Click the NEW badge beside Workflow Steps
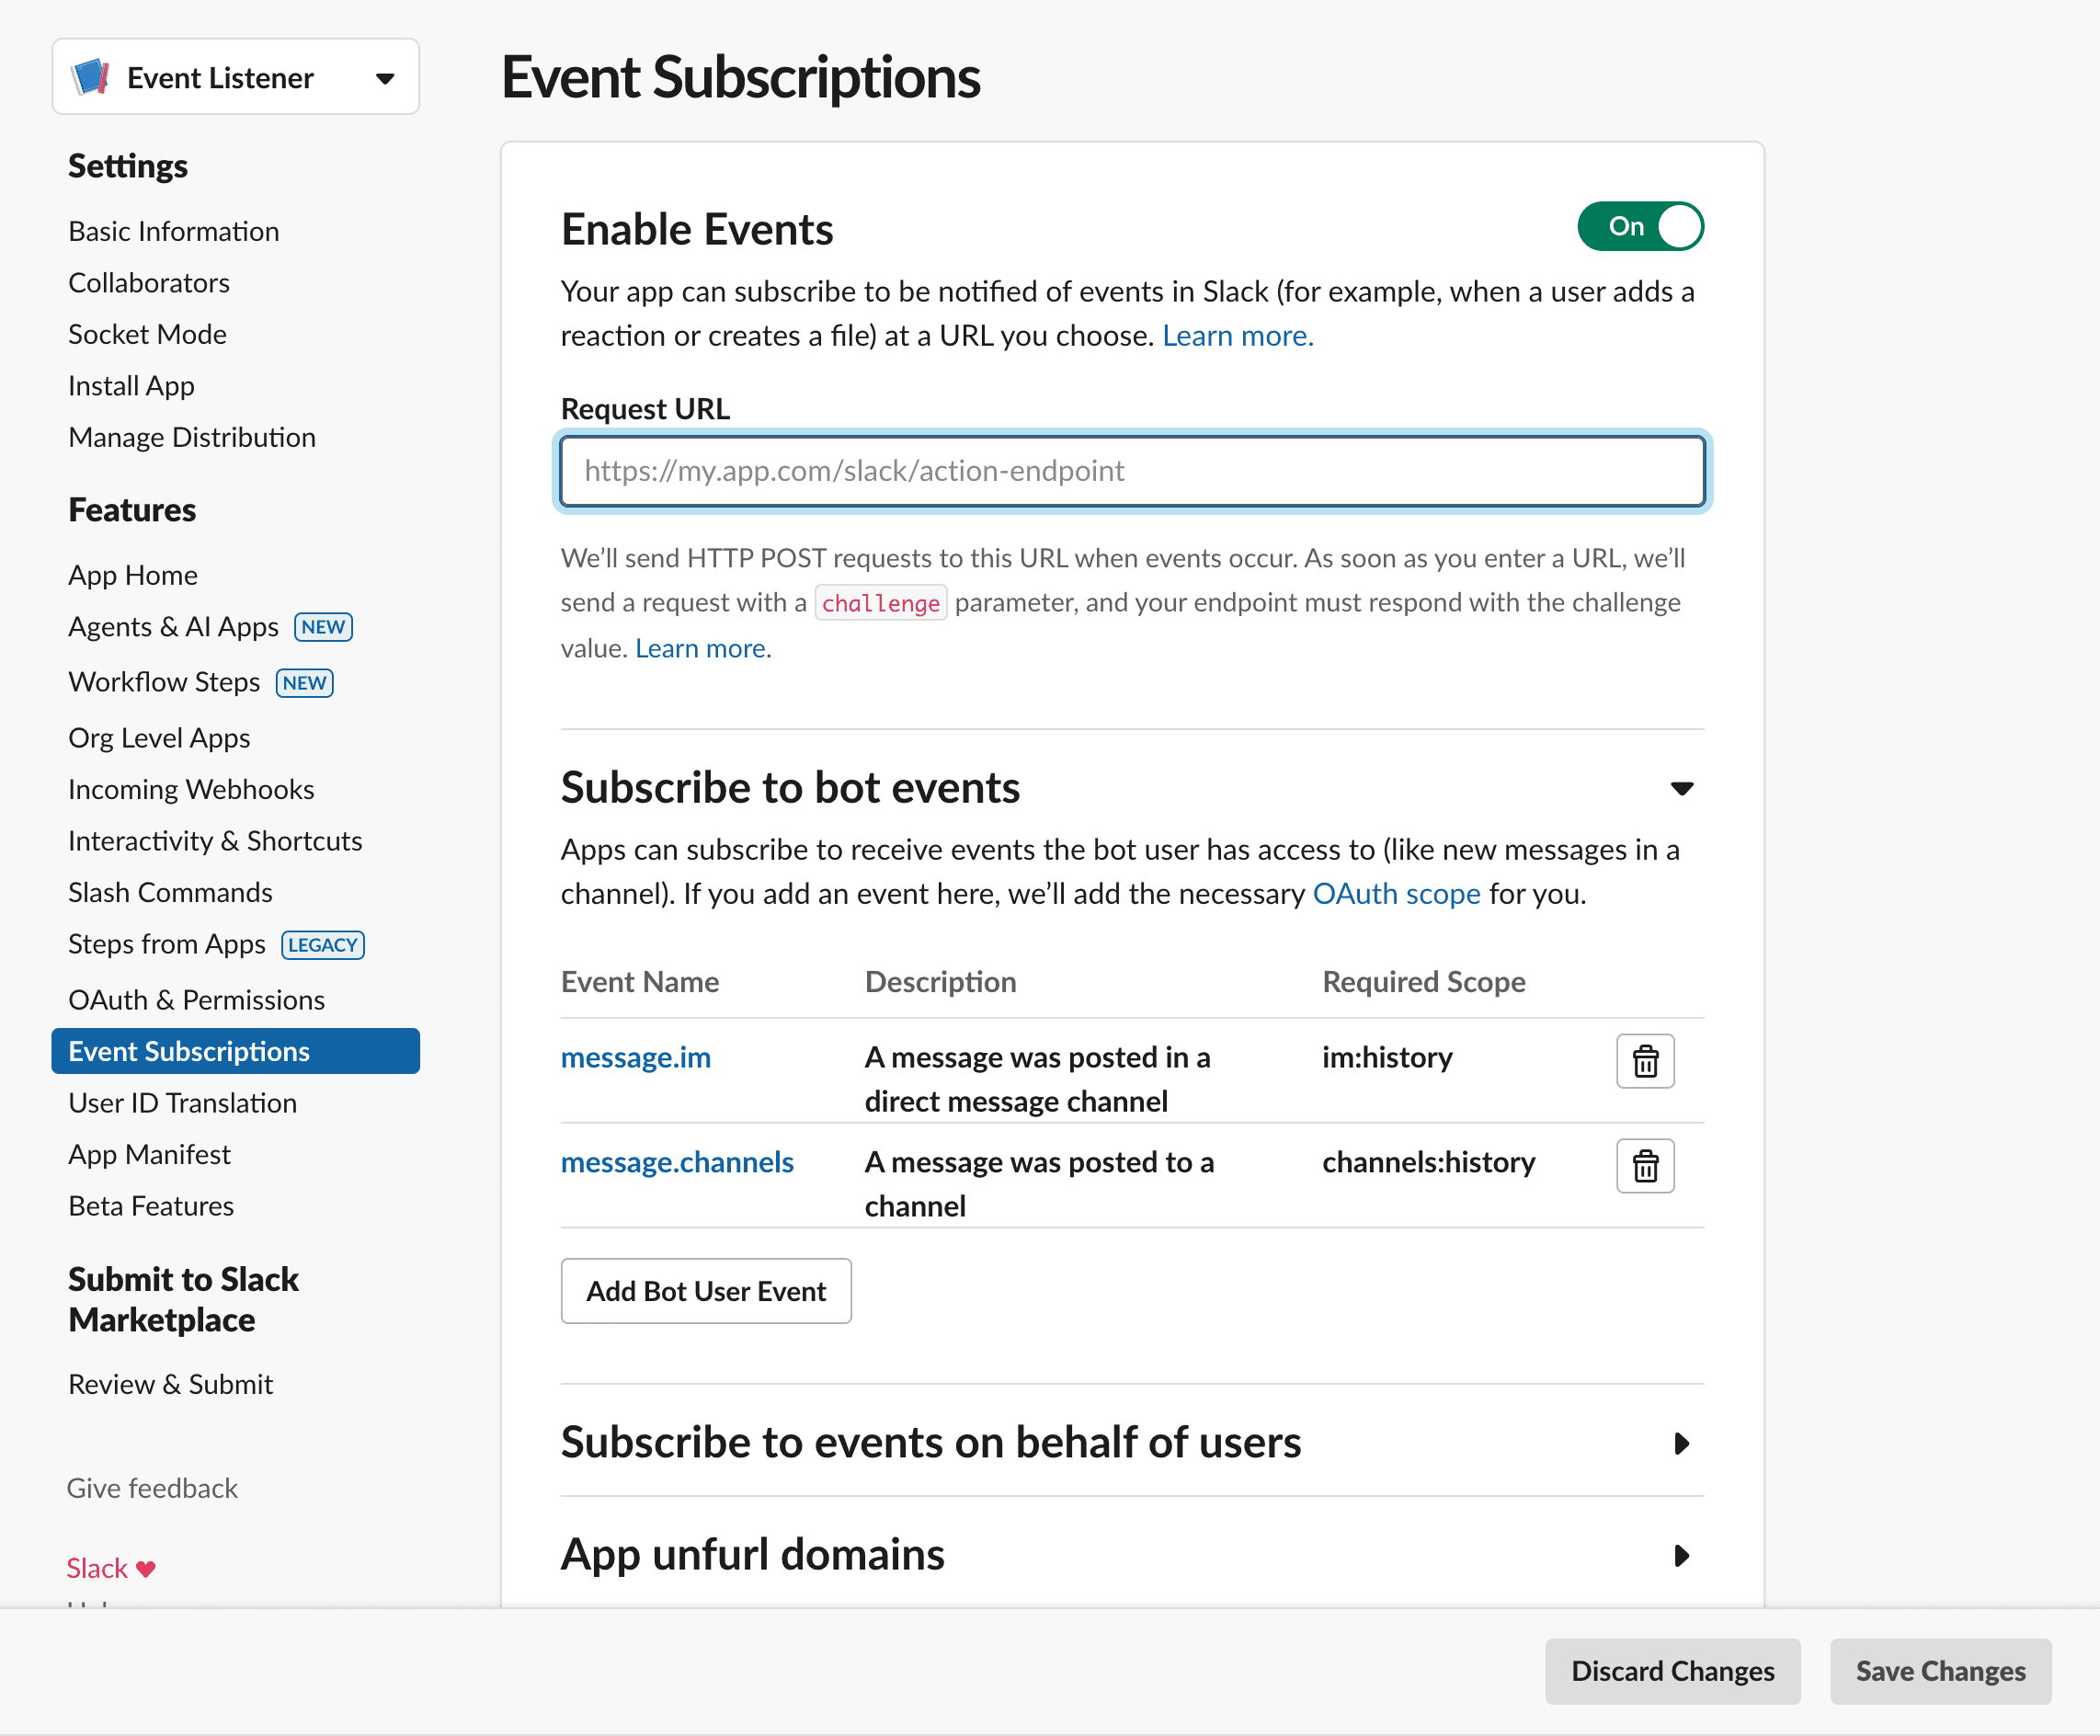 coord(304,683)
